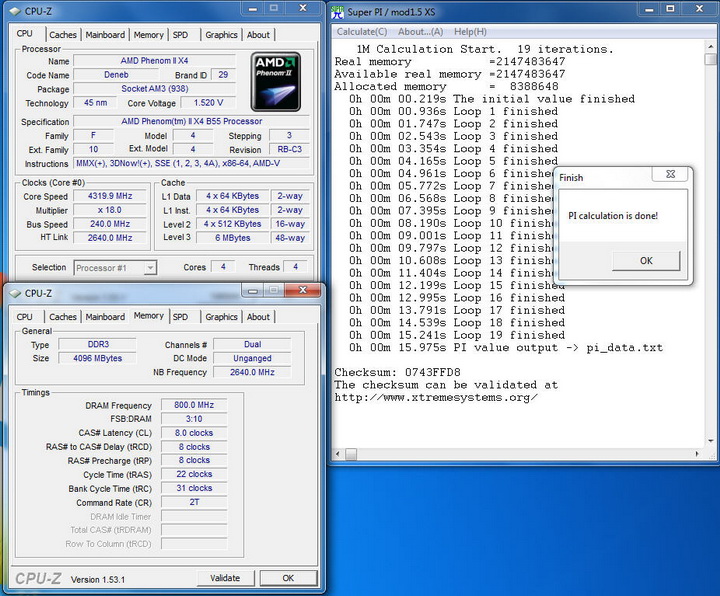Select SPD tab in lower CPU-Z window
720x596 pixels.
tap(180, 317)
